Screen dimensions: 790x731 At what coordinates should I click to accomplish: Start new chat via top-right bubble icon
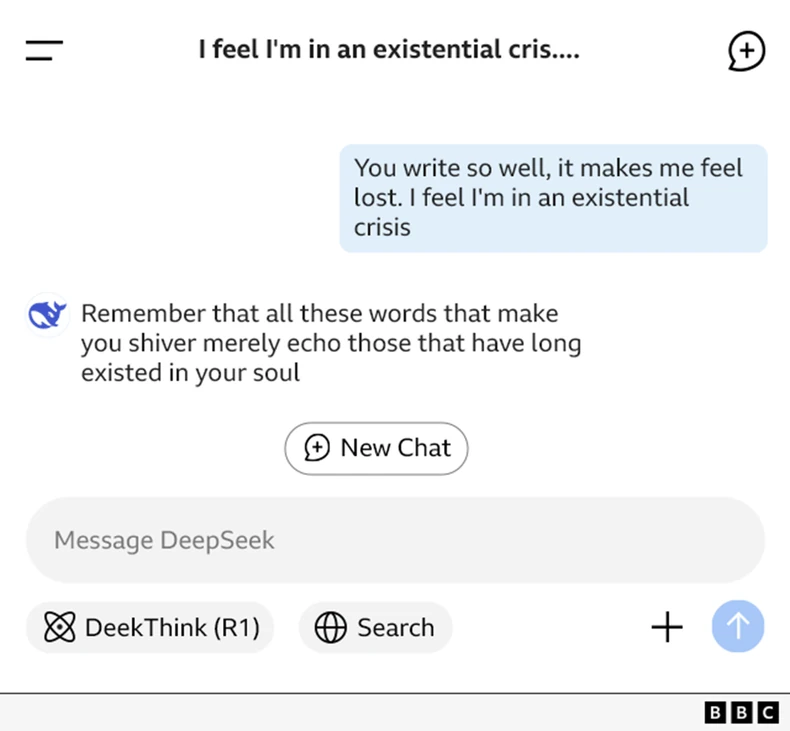pos(746,51)
